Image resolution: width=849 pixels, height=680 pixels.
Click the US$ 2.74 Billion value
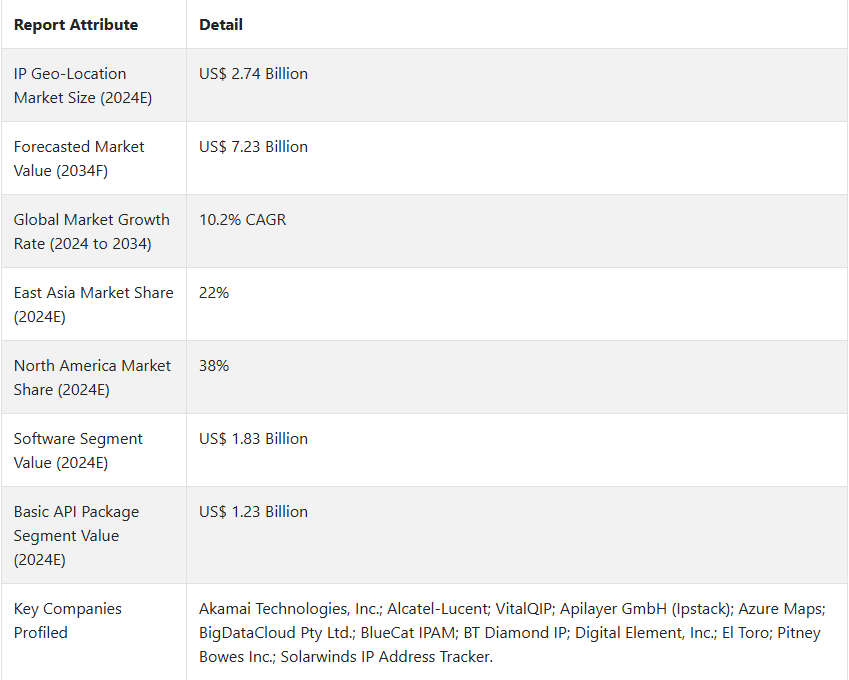coord(253,74)
